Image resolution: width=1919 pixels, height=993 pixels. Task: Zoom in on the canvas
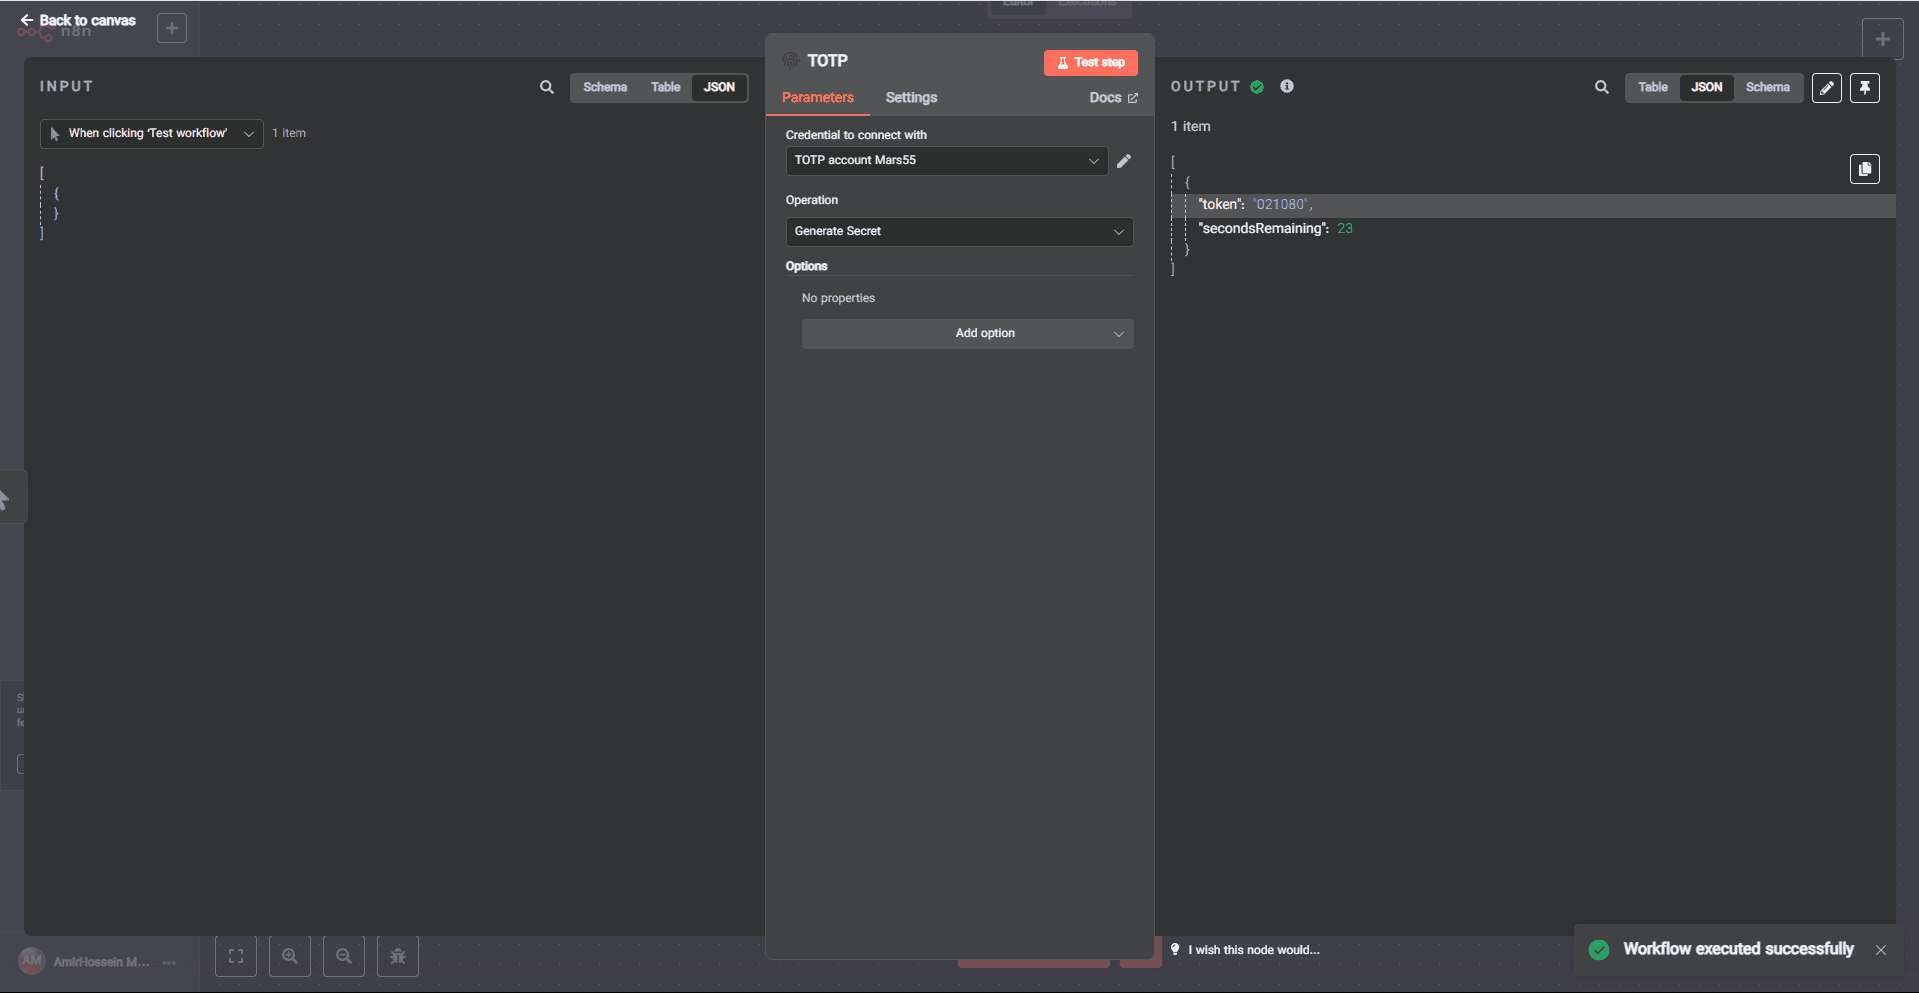click(x=290, y=956)
